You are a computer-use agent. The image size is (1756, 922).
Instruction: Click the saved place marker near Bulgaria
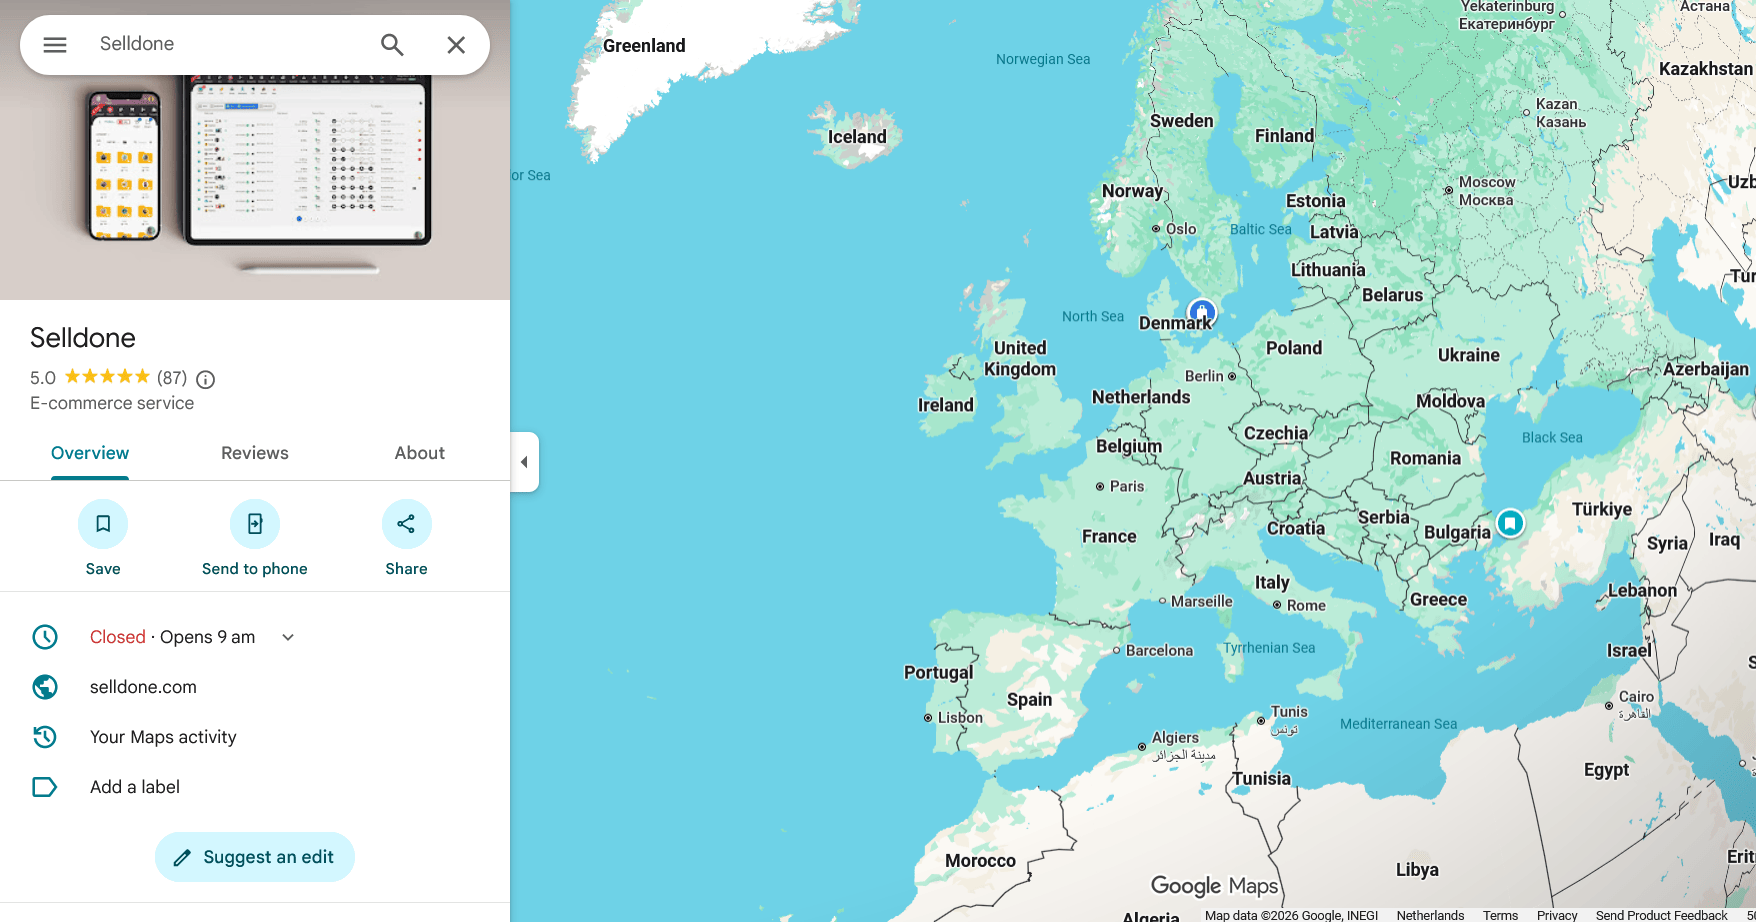pos(1510,522)
